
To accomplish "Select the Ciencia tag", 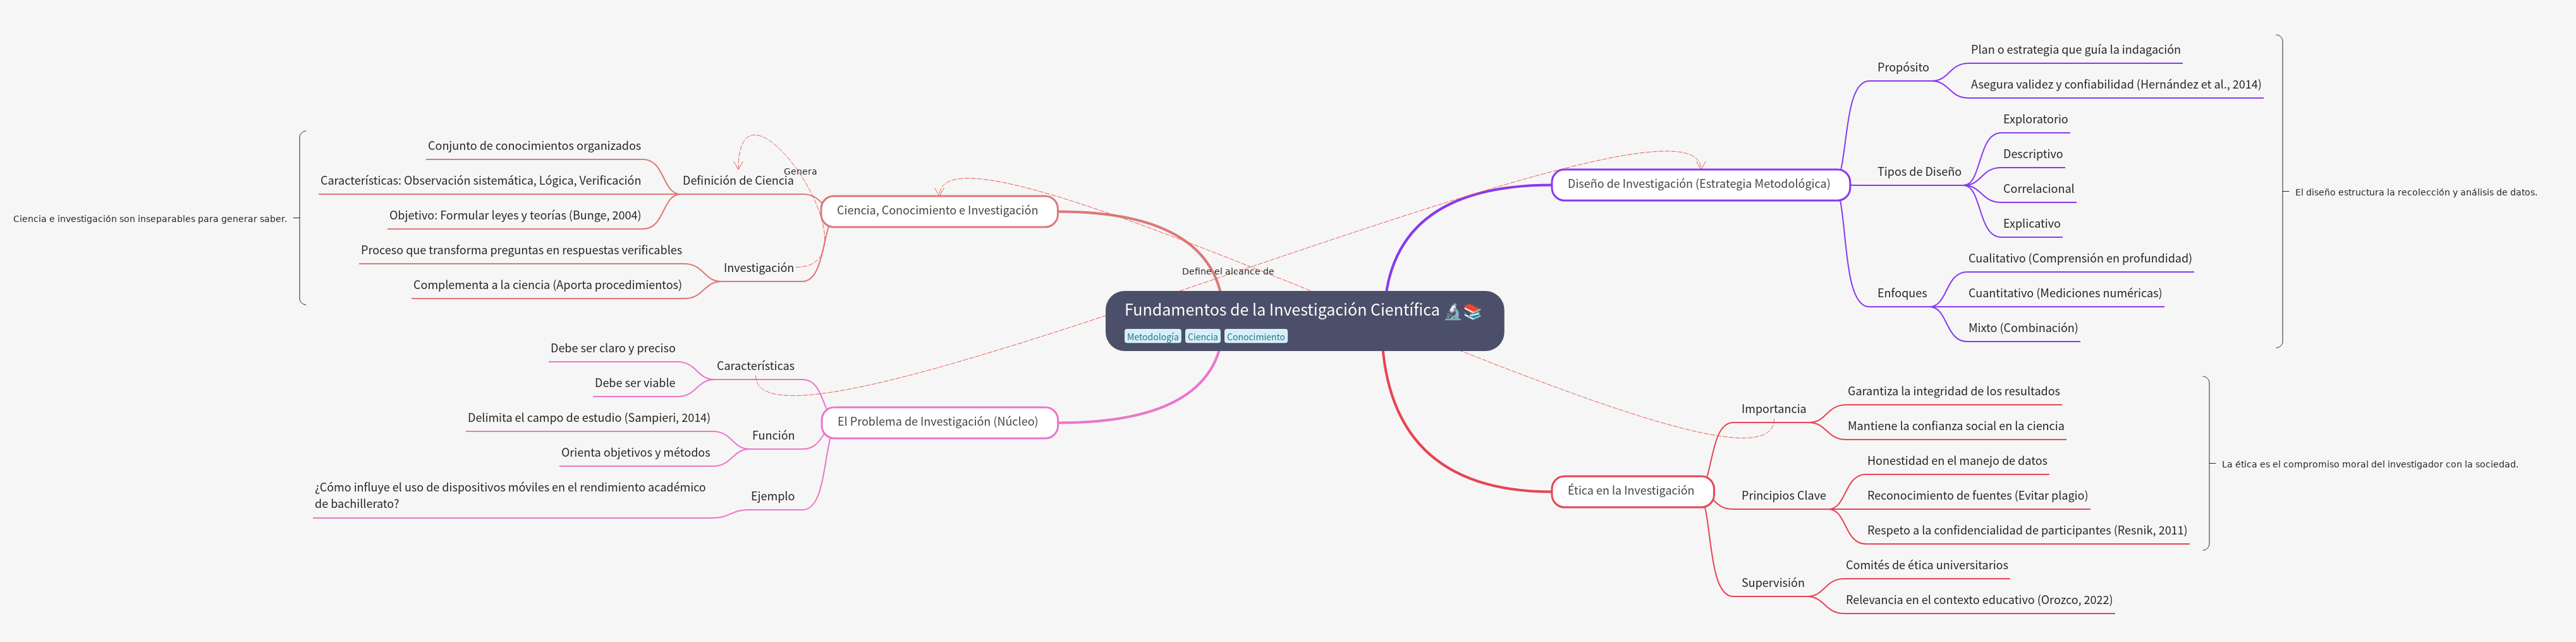I will click(1202, 337).
